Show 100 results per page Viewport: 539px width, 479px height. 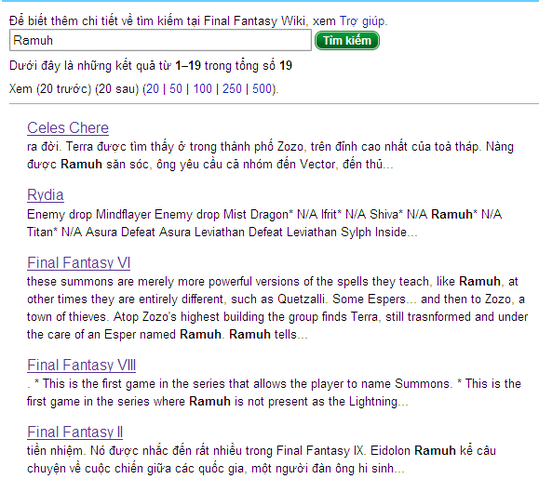tap(202, 89)
